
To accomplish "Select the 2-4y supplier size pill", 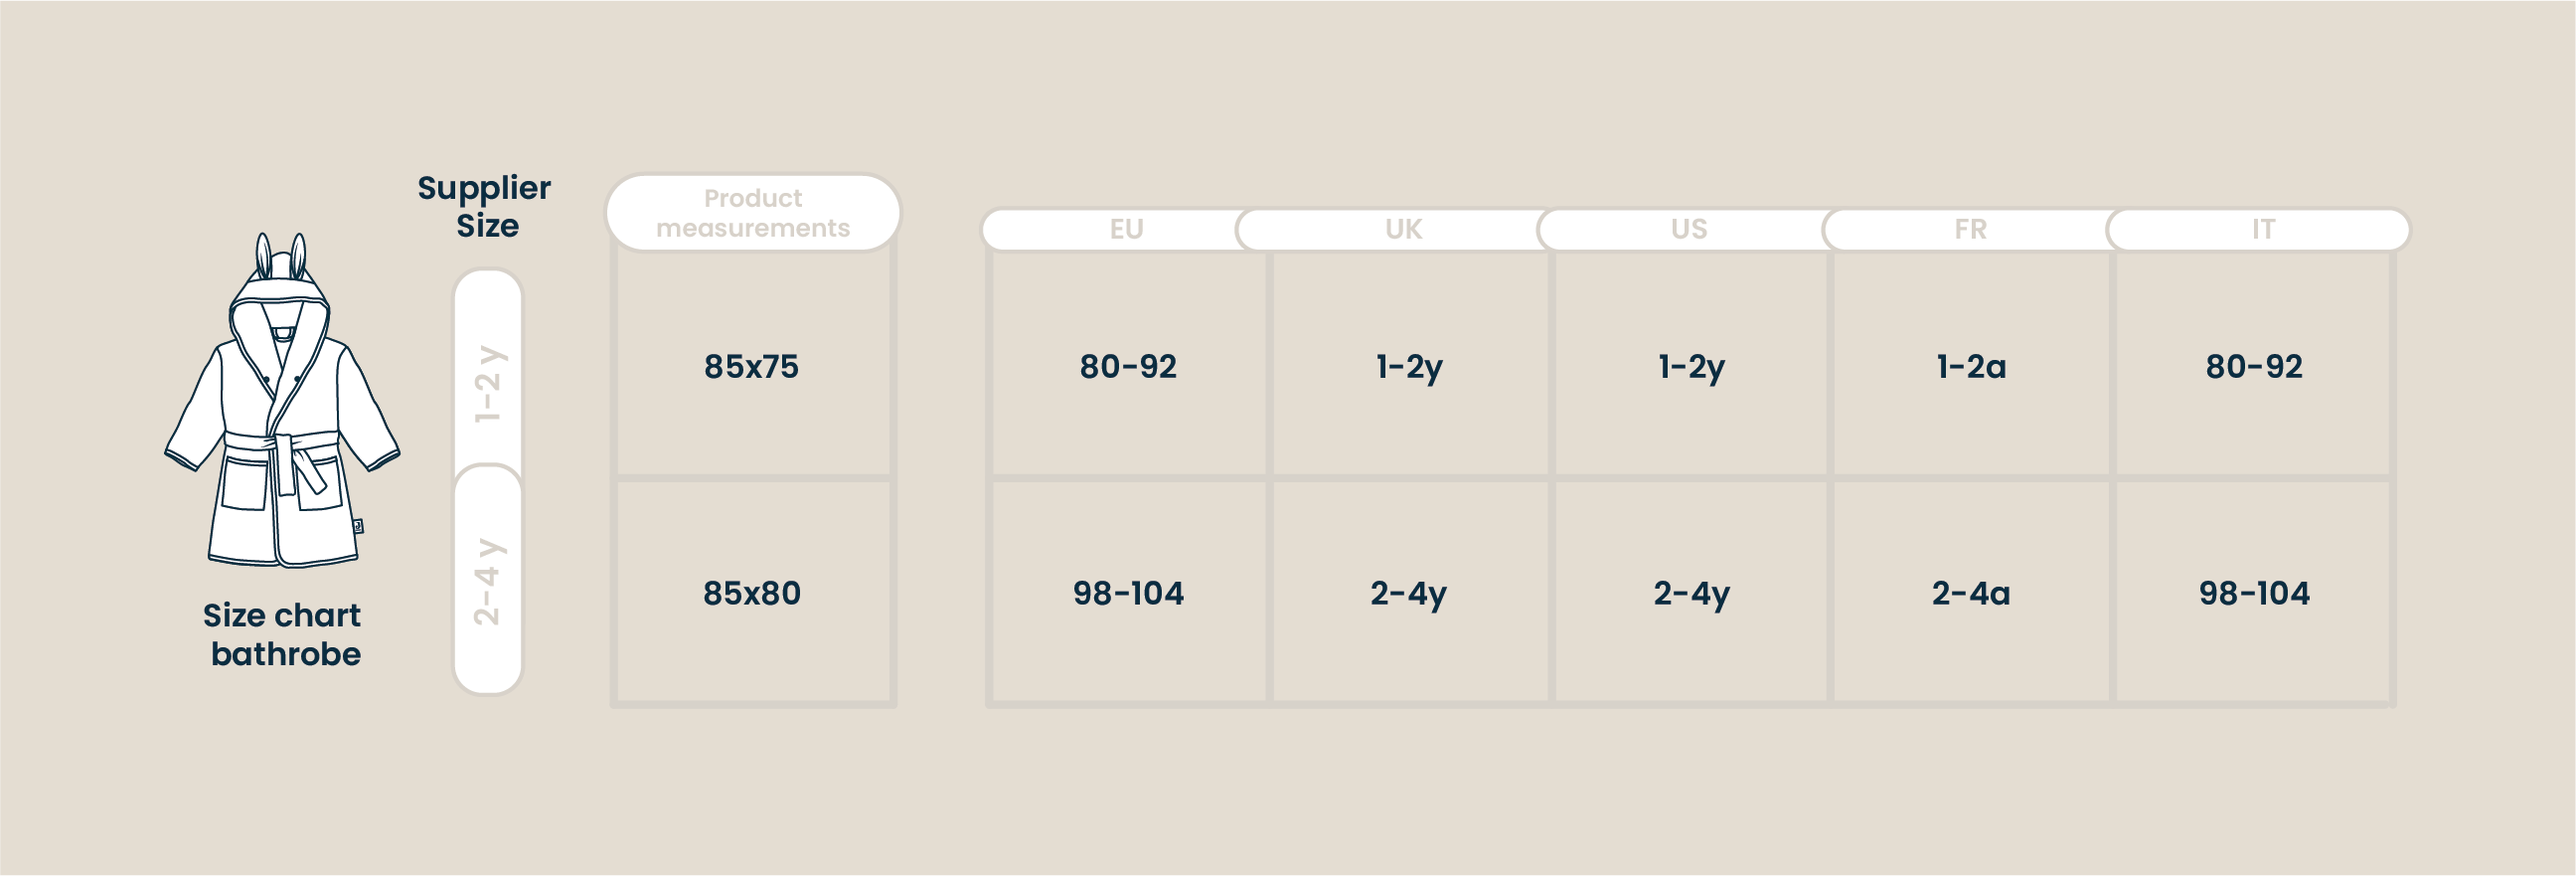I will click(x=488, y=580).
